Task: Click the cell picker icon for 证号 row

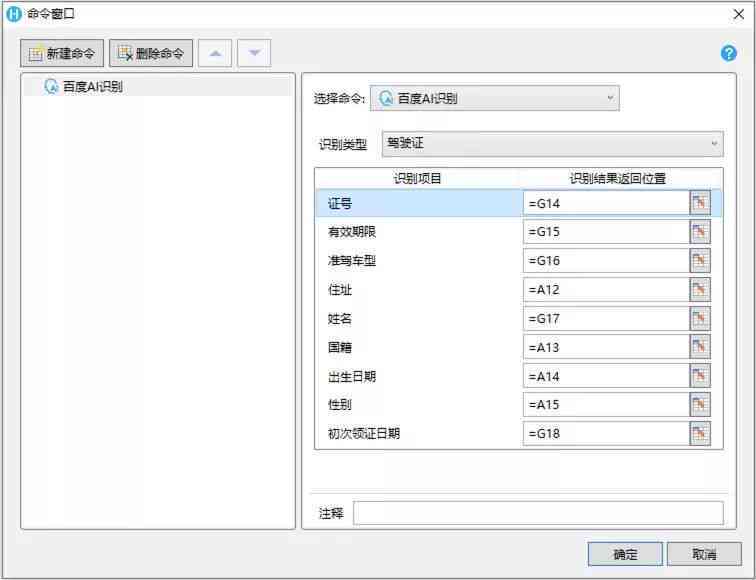Action: [x=700, y=203]
